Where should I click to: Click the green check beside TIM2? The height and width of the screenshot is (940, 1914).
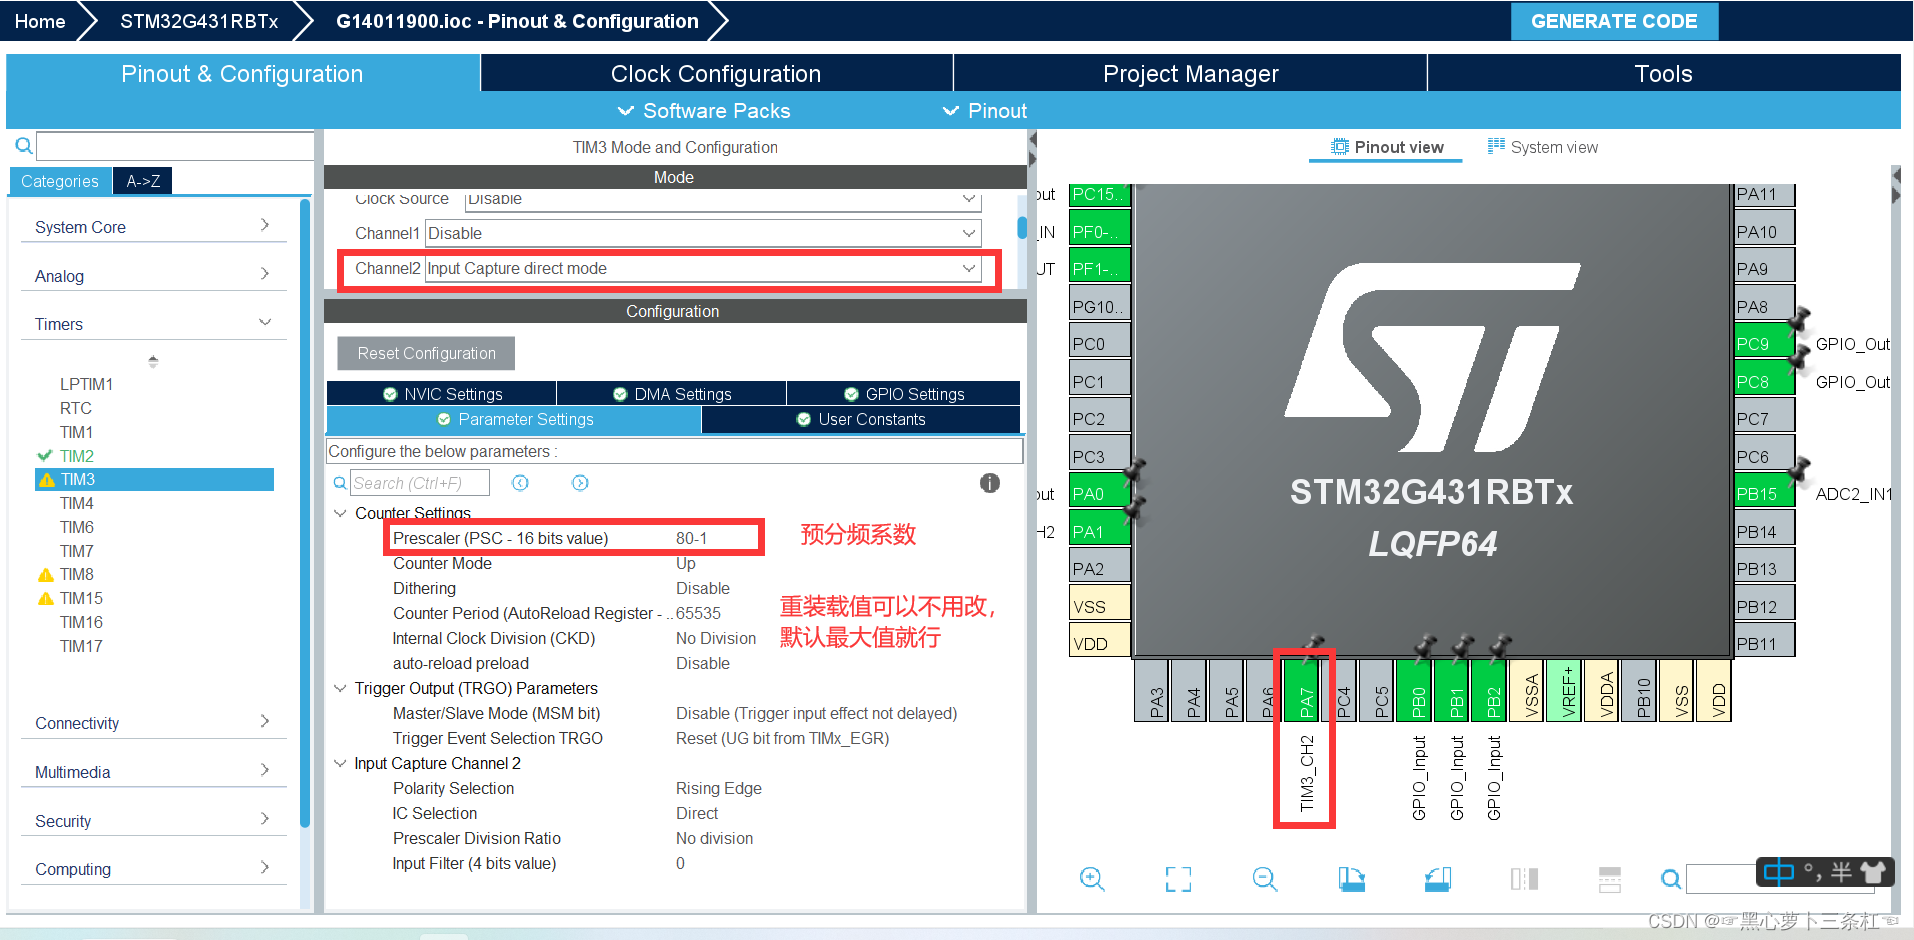(45, 455)
